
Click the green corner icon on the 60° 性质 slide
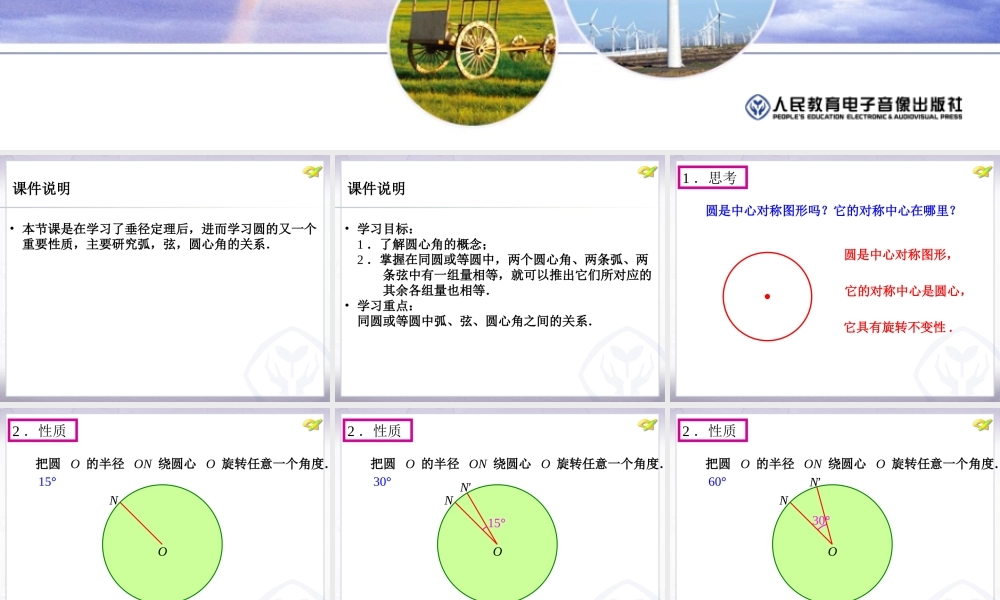pos(982,425)
